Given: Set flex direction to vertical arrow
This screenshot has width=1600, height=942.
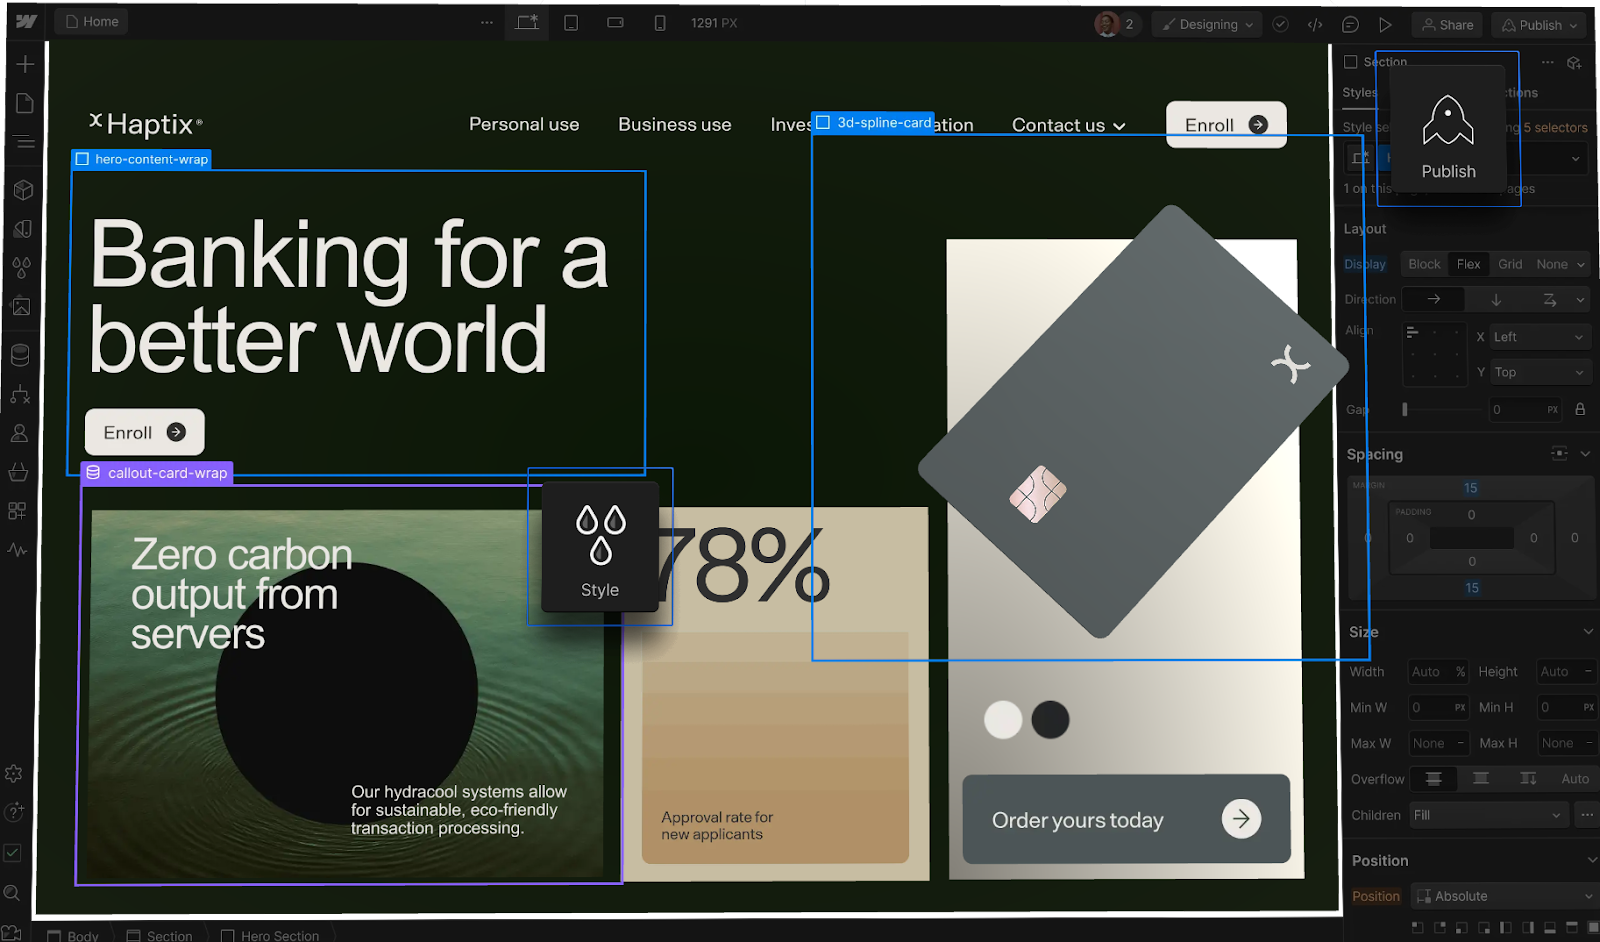Looking at the screenshot, I should pyautogui.click(x=1496, y=299).
